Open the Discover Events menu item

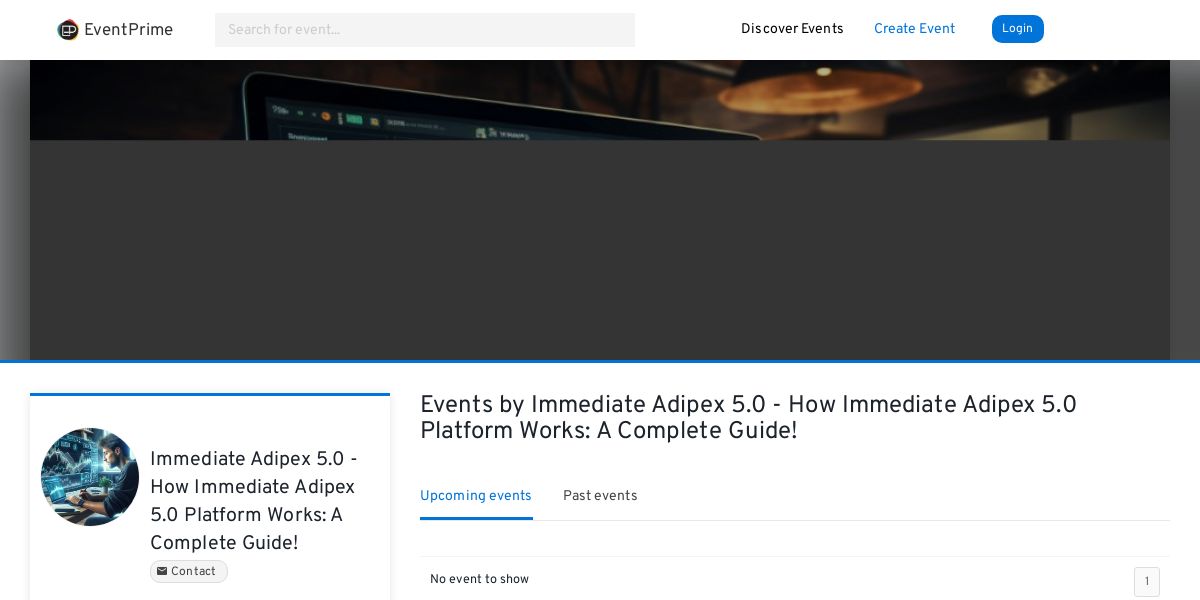(x=792, y=29)
